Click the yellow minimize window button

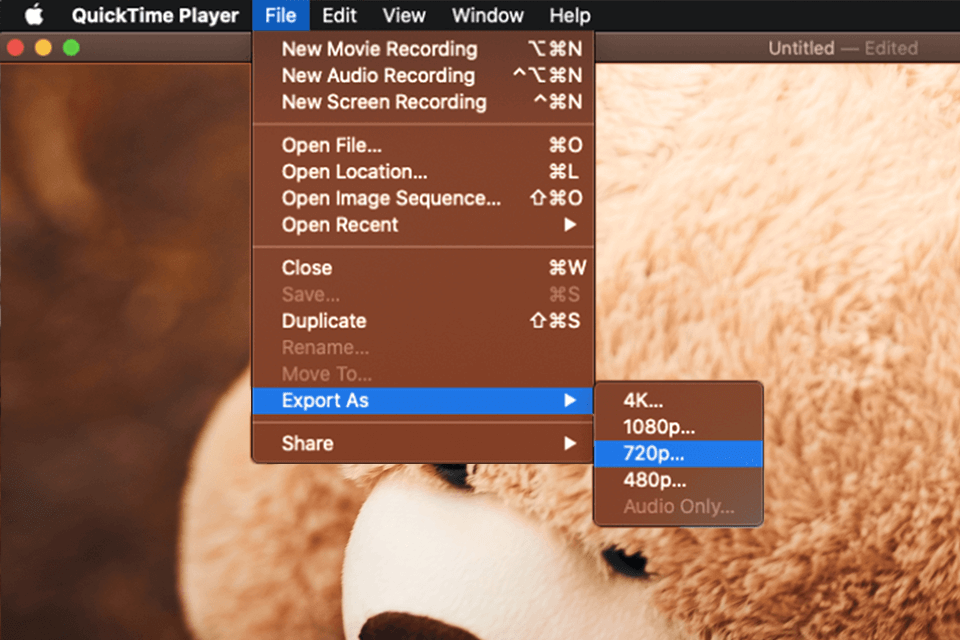(43, 48)
